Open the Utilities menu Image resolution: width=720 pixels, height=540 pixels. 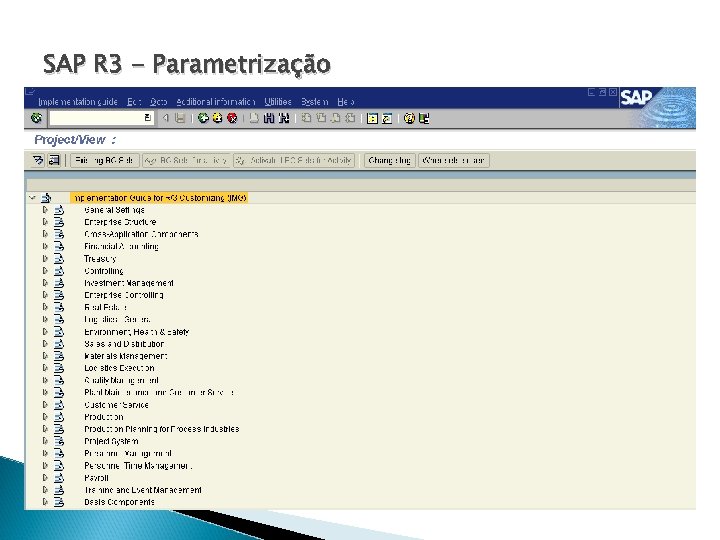point(278,101)
